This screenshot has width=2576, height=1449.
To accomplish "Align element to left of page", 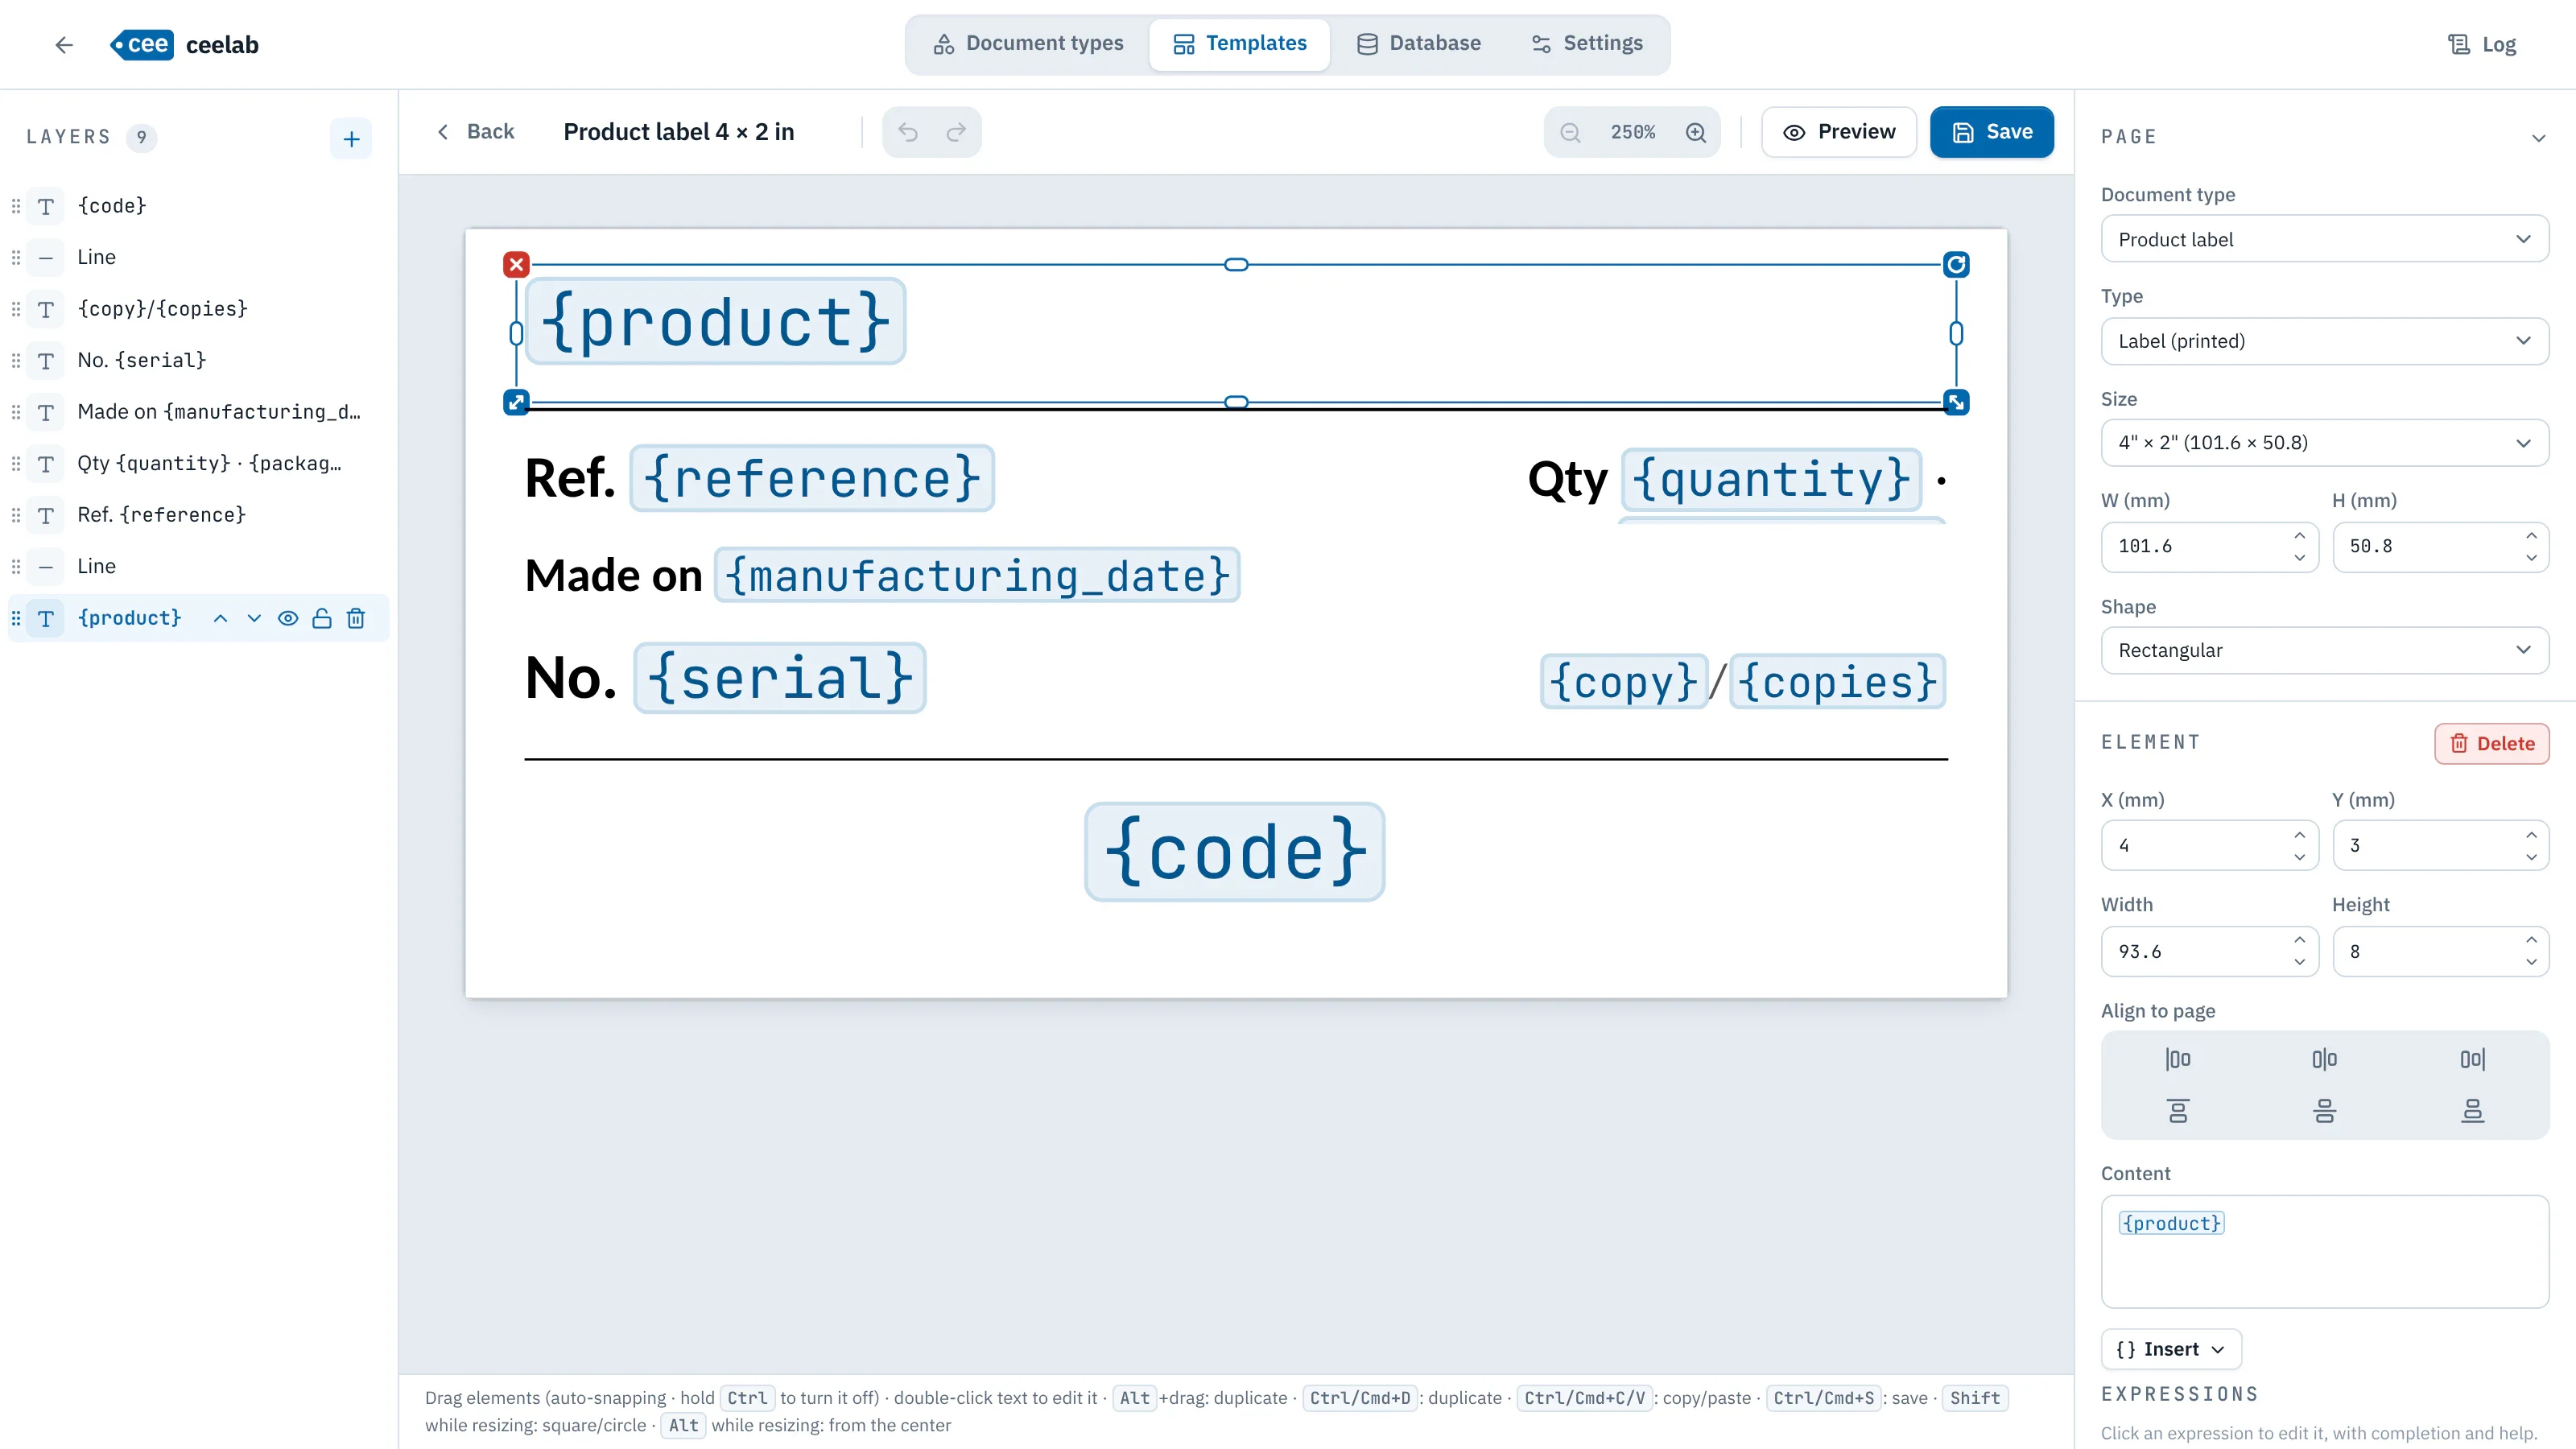I will coord(2178,1059).
